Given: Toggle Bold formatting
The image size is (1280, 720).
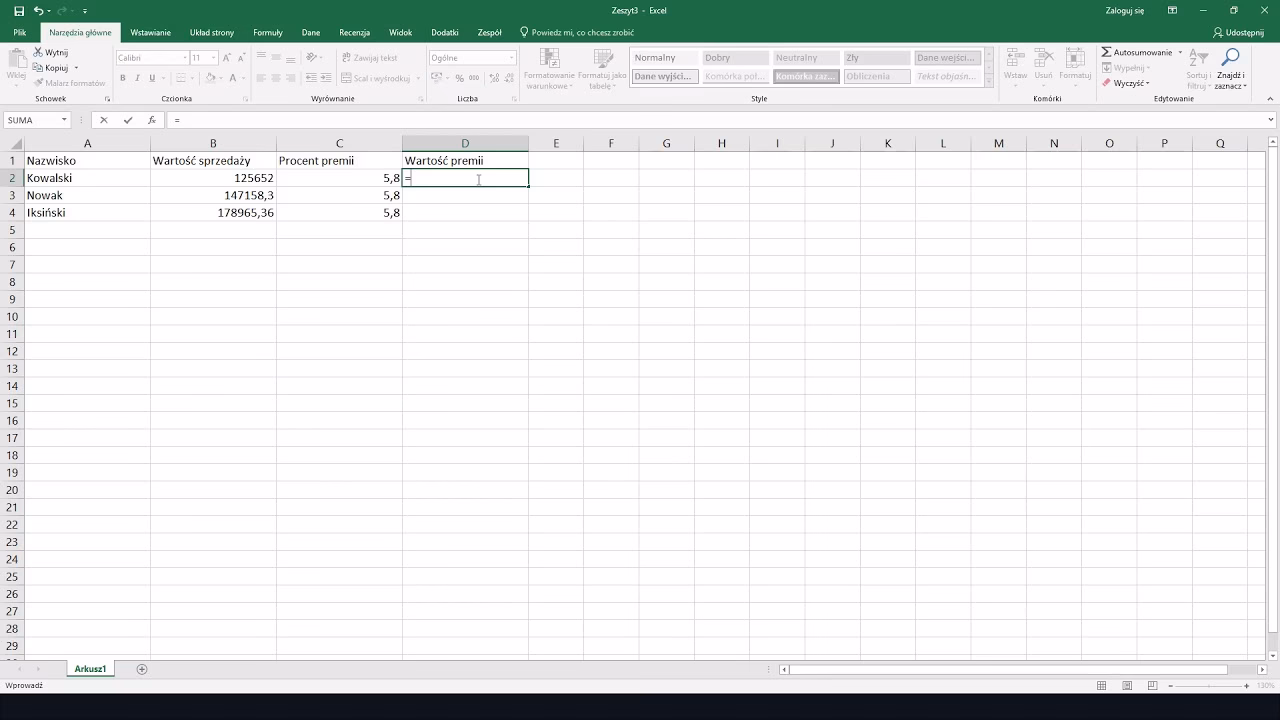Looking at the screenshot, I should coord(123,78).
